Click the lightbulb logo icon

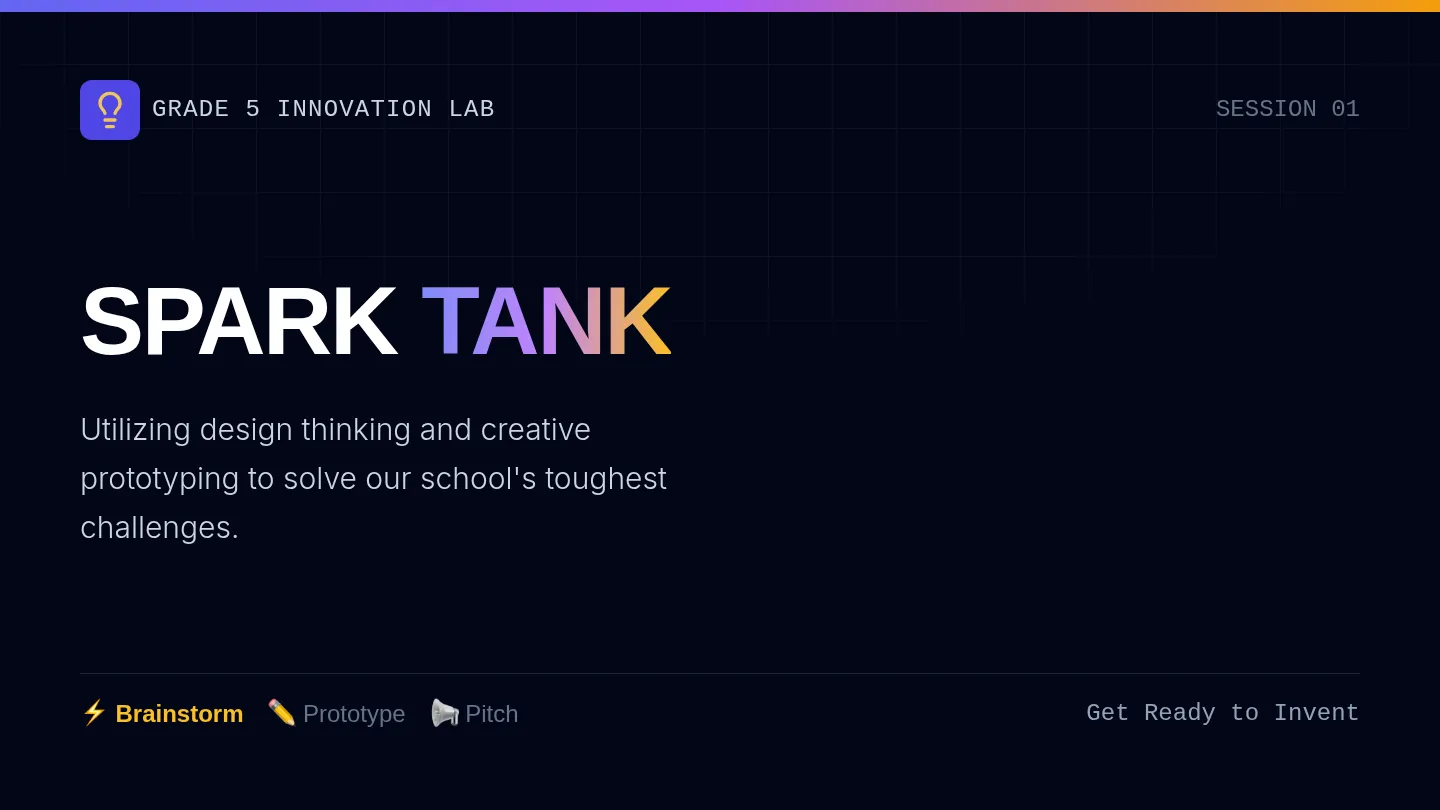pyautogui.click(x=110, y=110)
